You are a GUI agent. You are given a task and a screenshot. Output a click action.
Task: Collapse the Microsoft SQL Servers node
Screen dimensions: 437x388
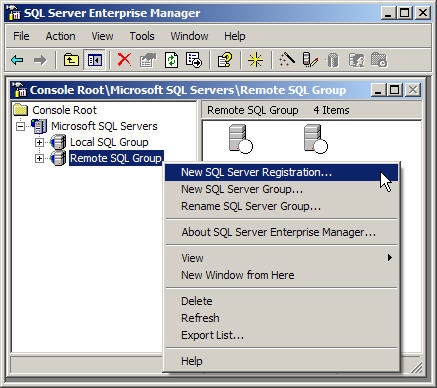click(x=21, y=126)
